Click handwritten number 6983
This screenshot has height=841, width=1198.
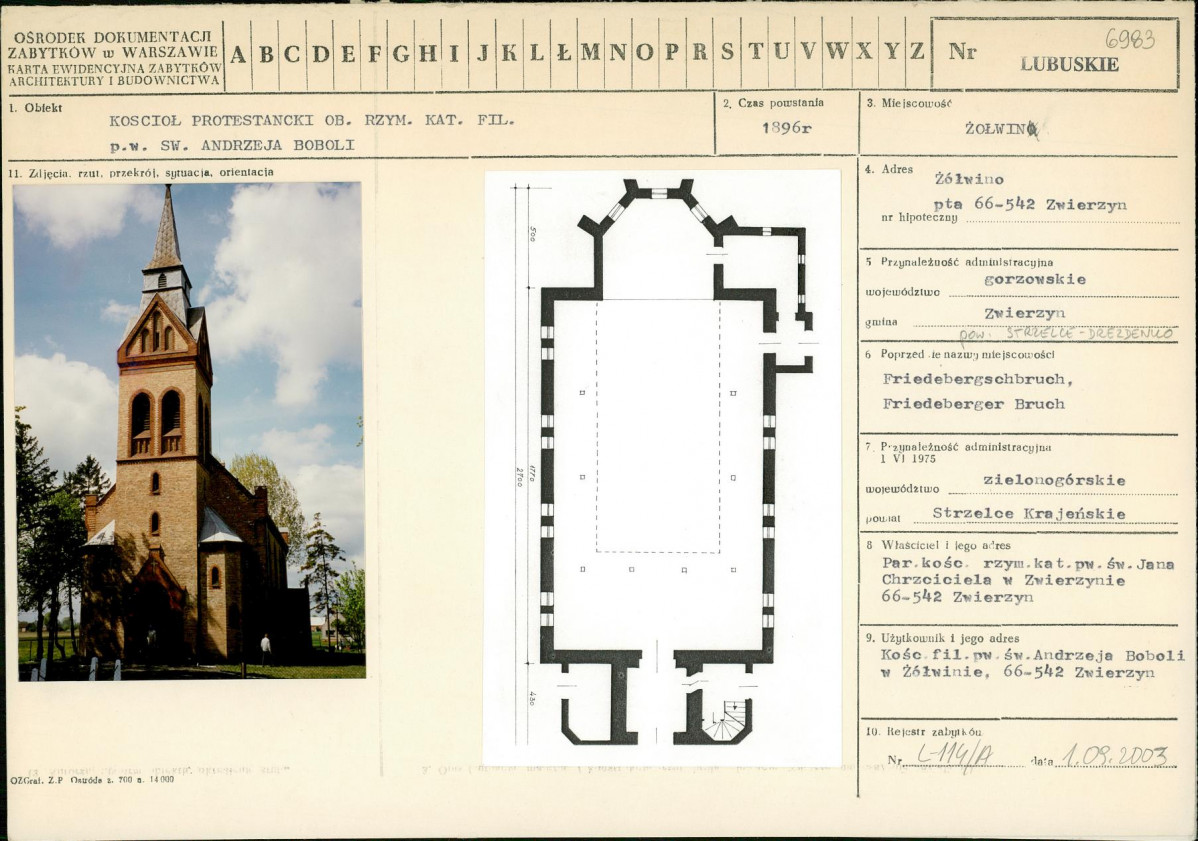click(x=1130, y=38)
